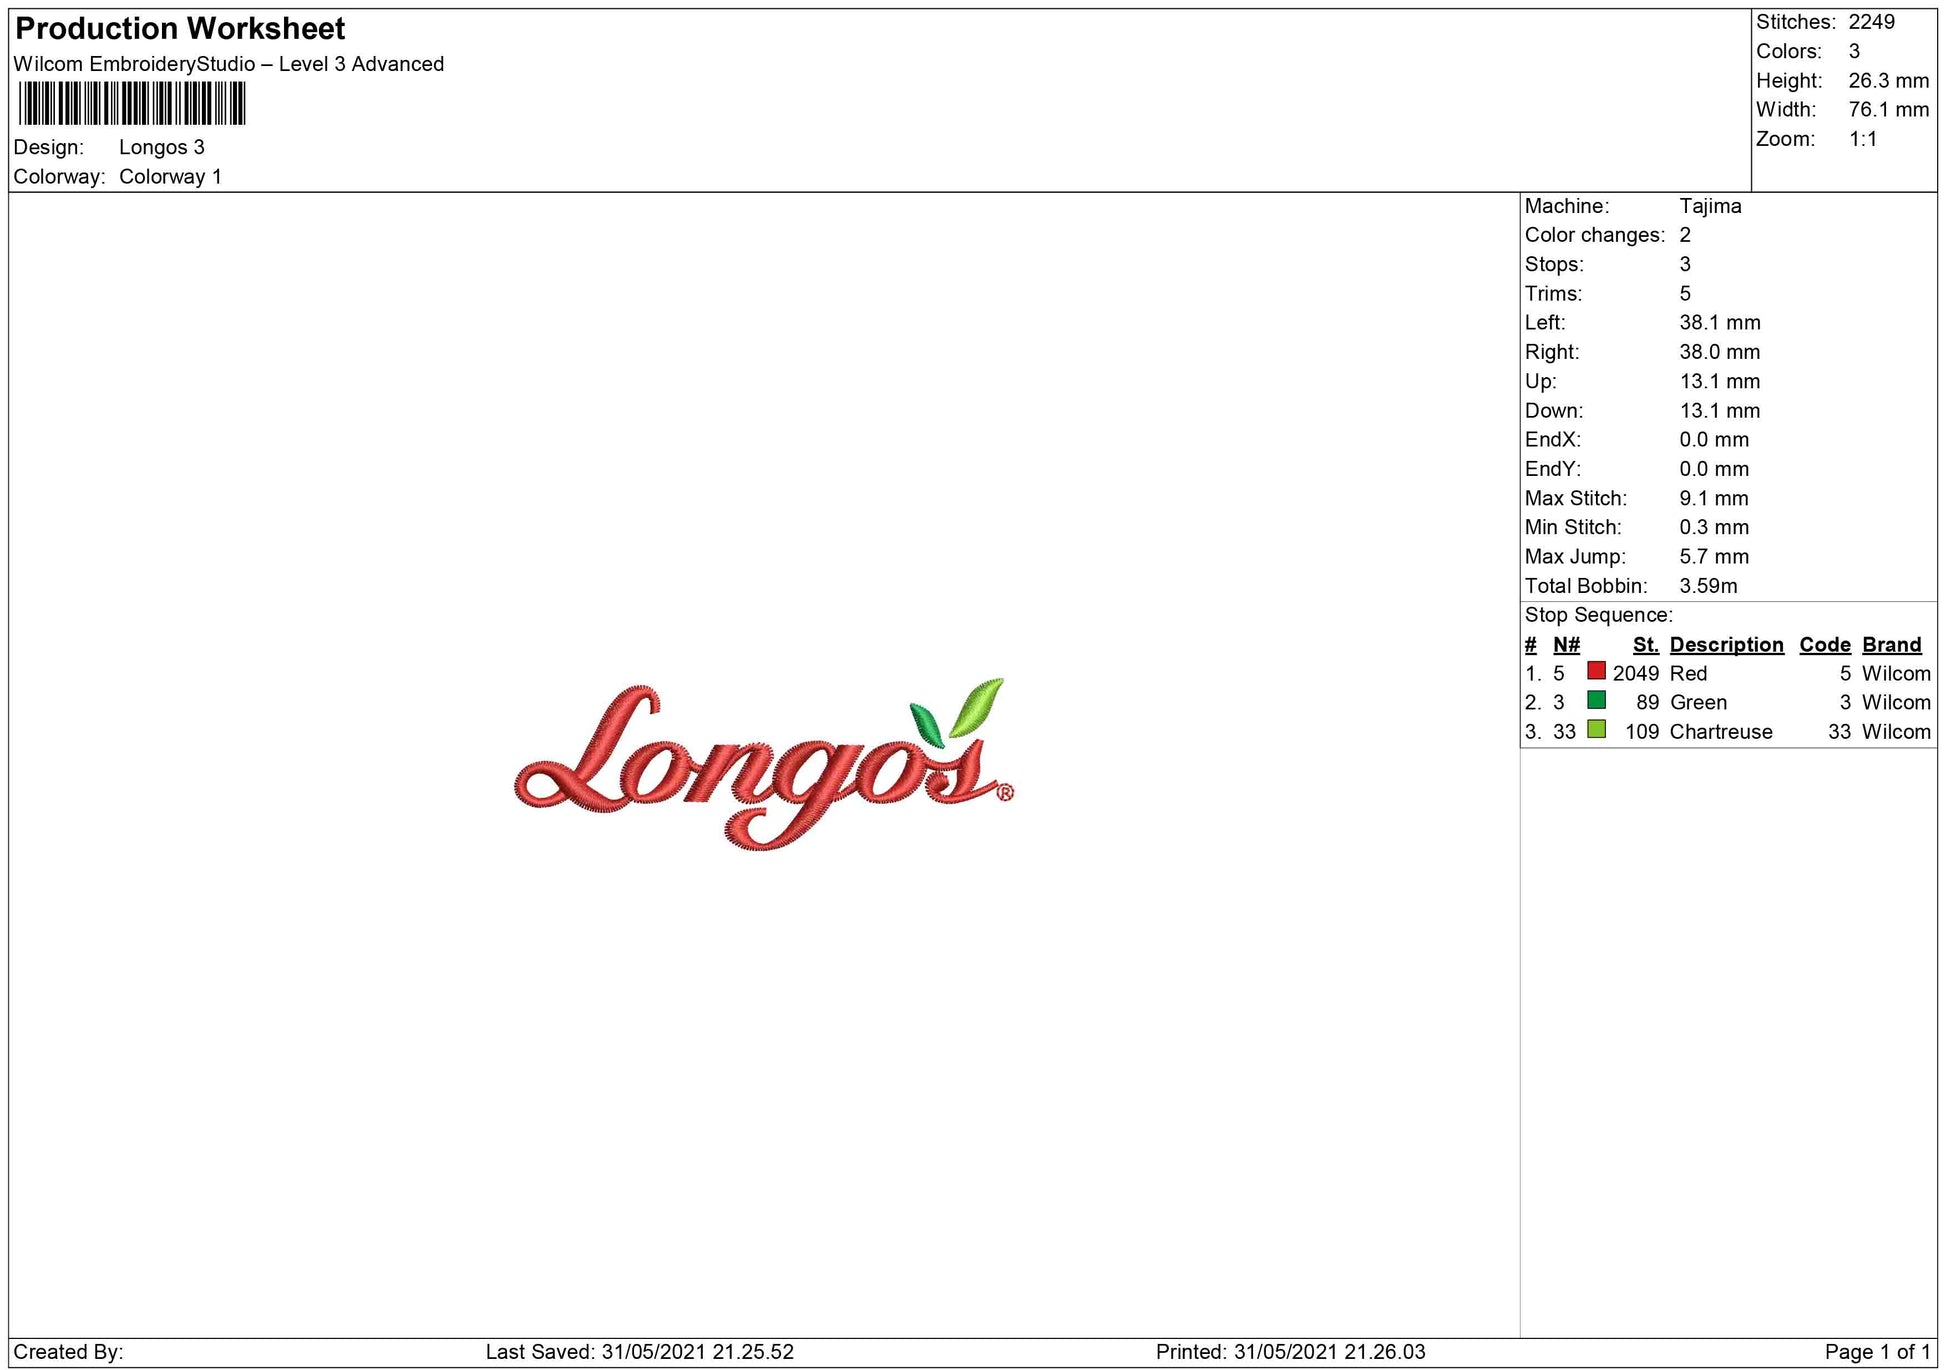This screenshot has width=1946, height=1370.
Task: Click the St. column header
Action: click(x=1645, y=645)
